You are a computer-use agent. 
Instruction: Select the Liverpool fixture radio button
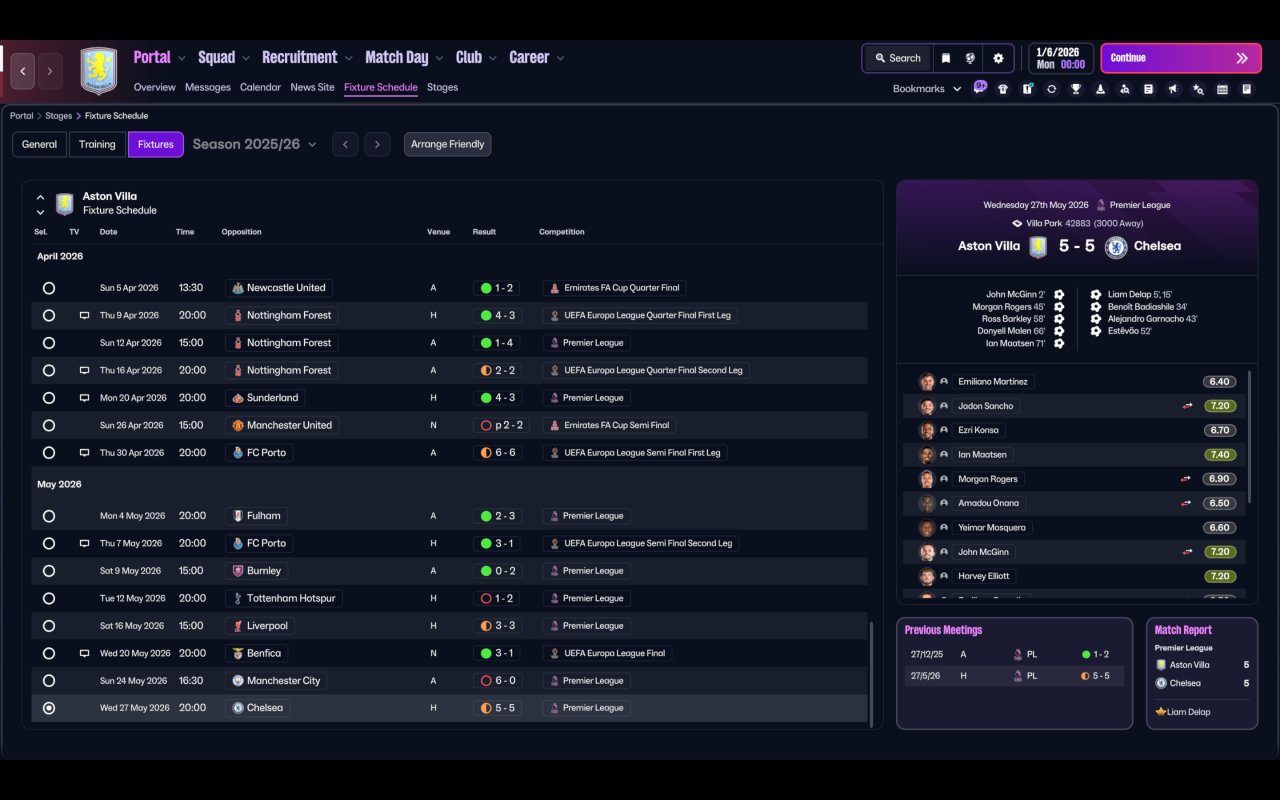point(49,626)
